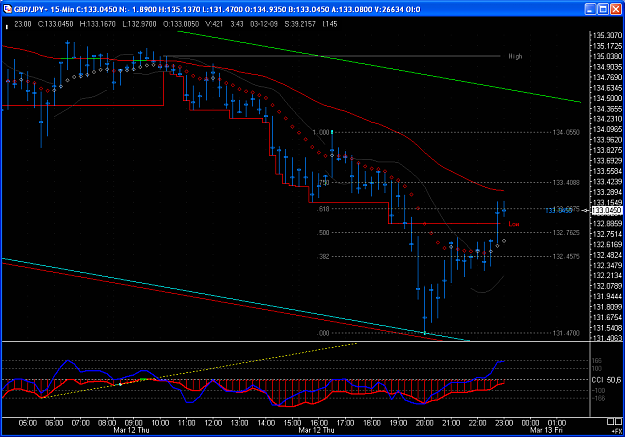Select the 1.000 Fibonacci level label
This screenshot has height=437, width=625.
point(321,132)
